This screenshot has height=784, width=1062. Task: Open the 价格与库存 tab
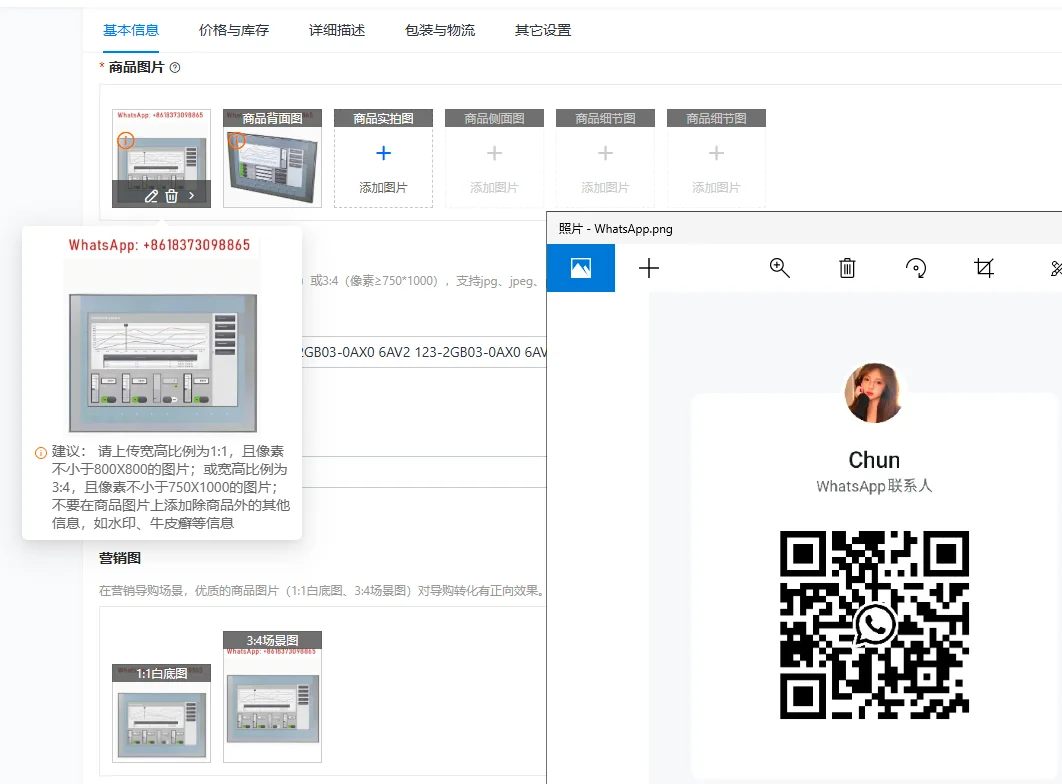(x=234, y=30)
